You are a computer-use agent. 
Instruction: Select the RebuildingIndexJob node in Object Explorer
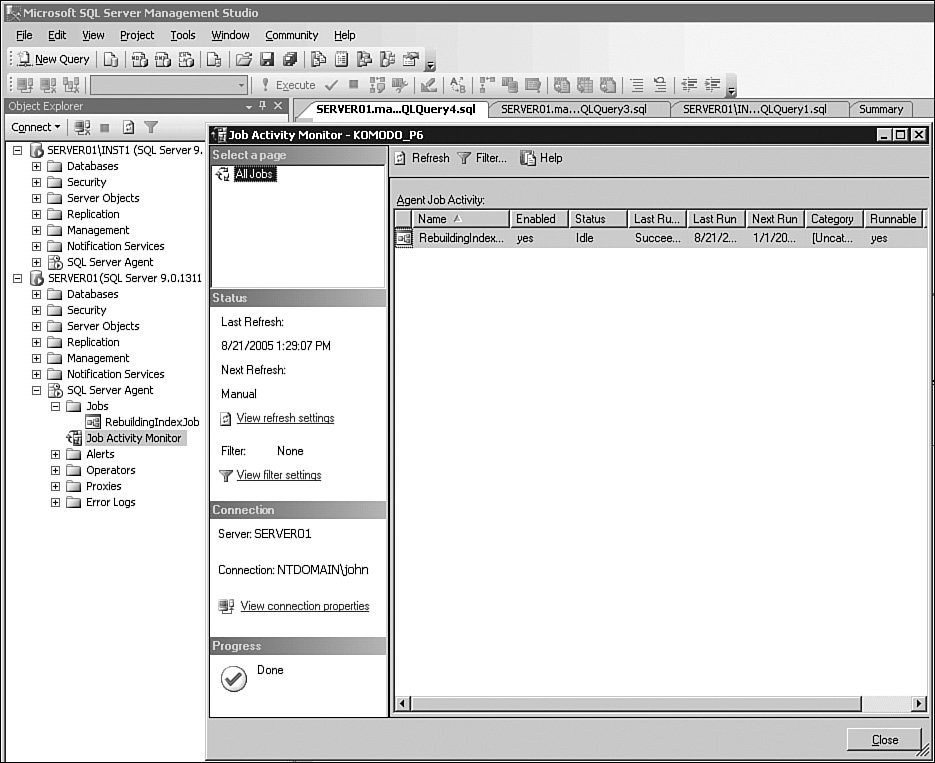(x=151, y=422)
